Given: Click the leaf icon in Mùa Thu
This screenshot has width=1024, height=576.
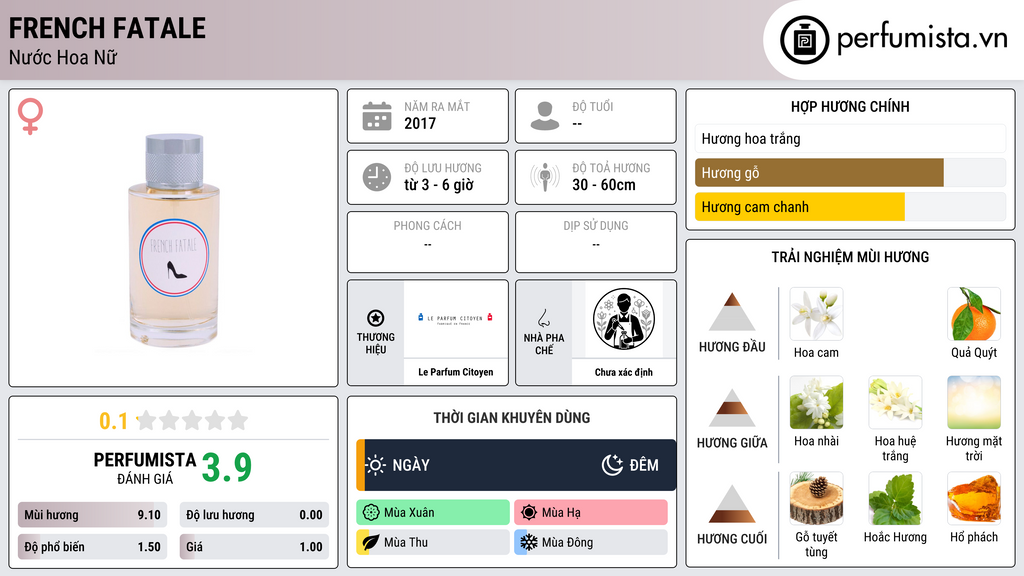Looking at the screenshot, I should click(371, 542).
